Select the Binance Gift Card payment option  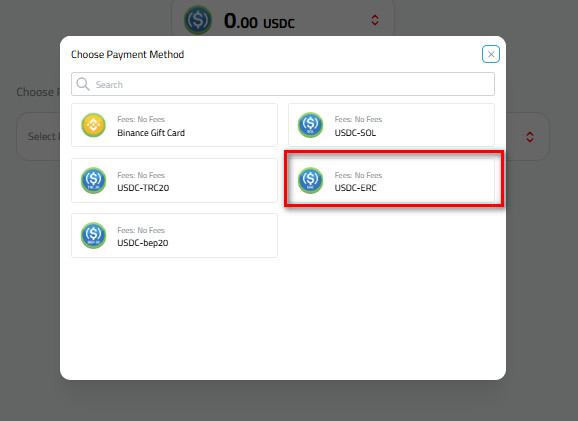click(x=174, y=125)
